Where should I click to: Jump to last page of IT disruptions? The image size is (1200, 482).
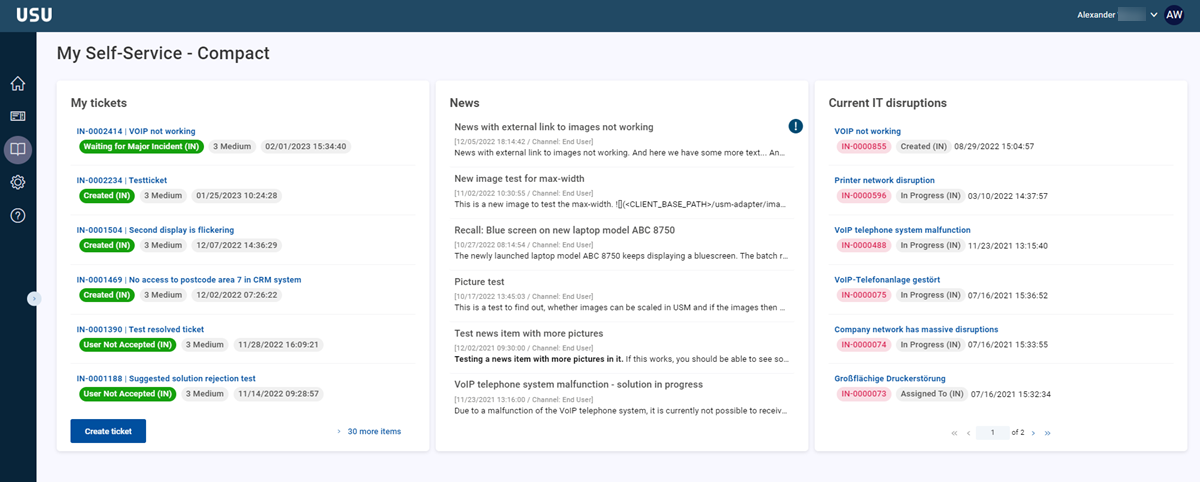1047,433
